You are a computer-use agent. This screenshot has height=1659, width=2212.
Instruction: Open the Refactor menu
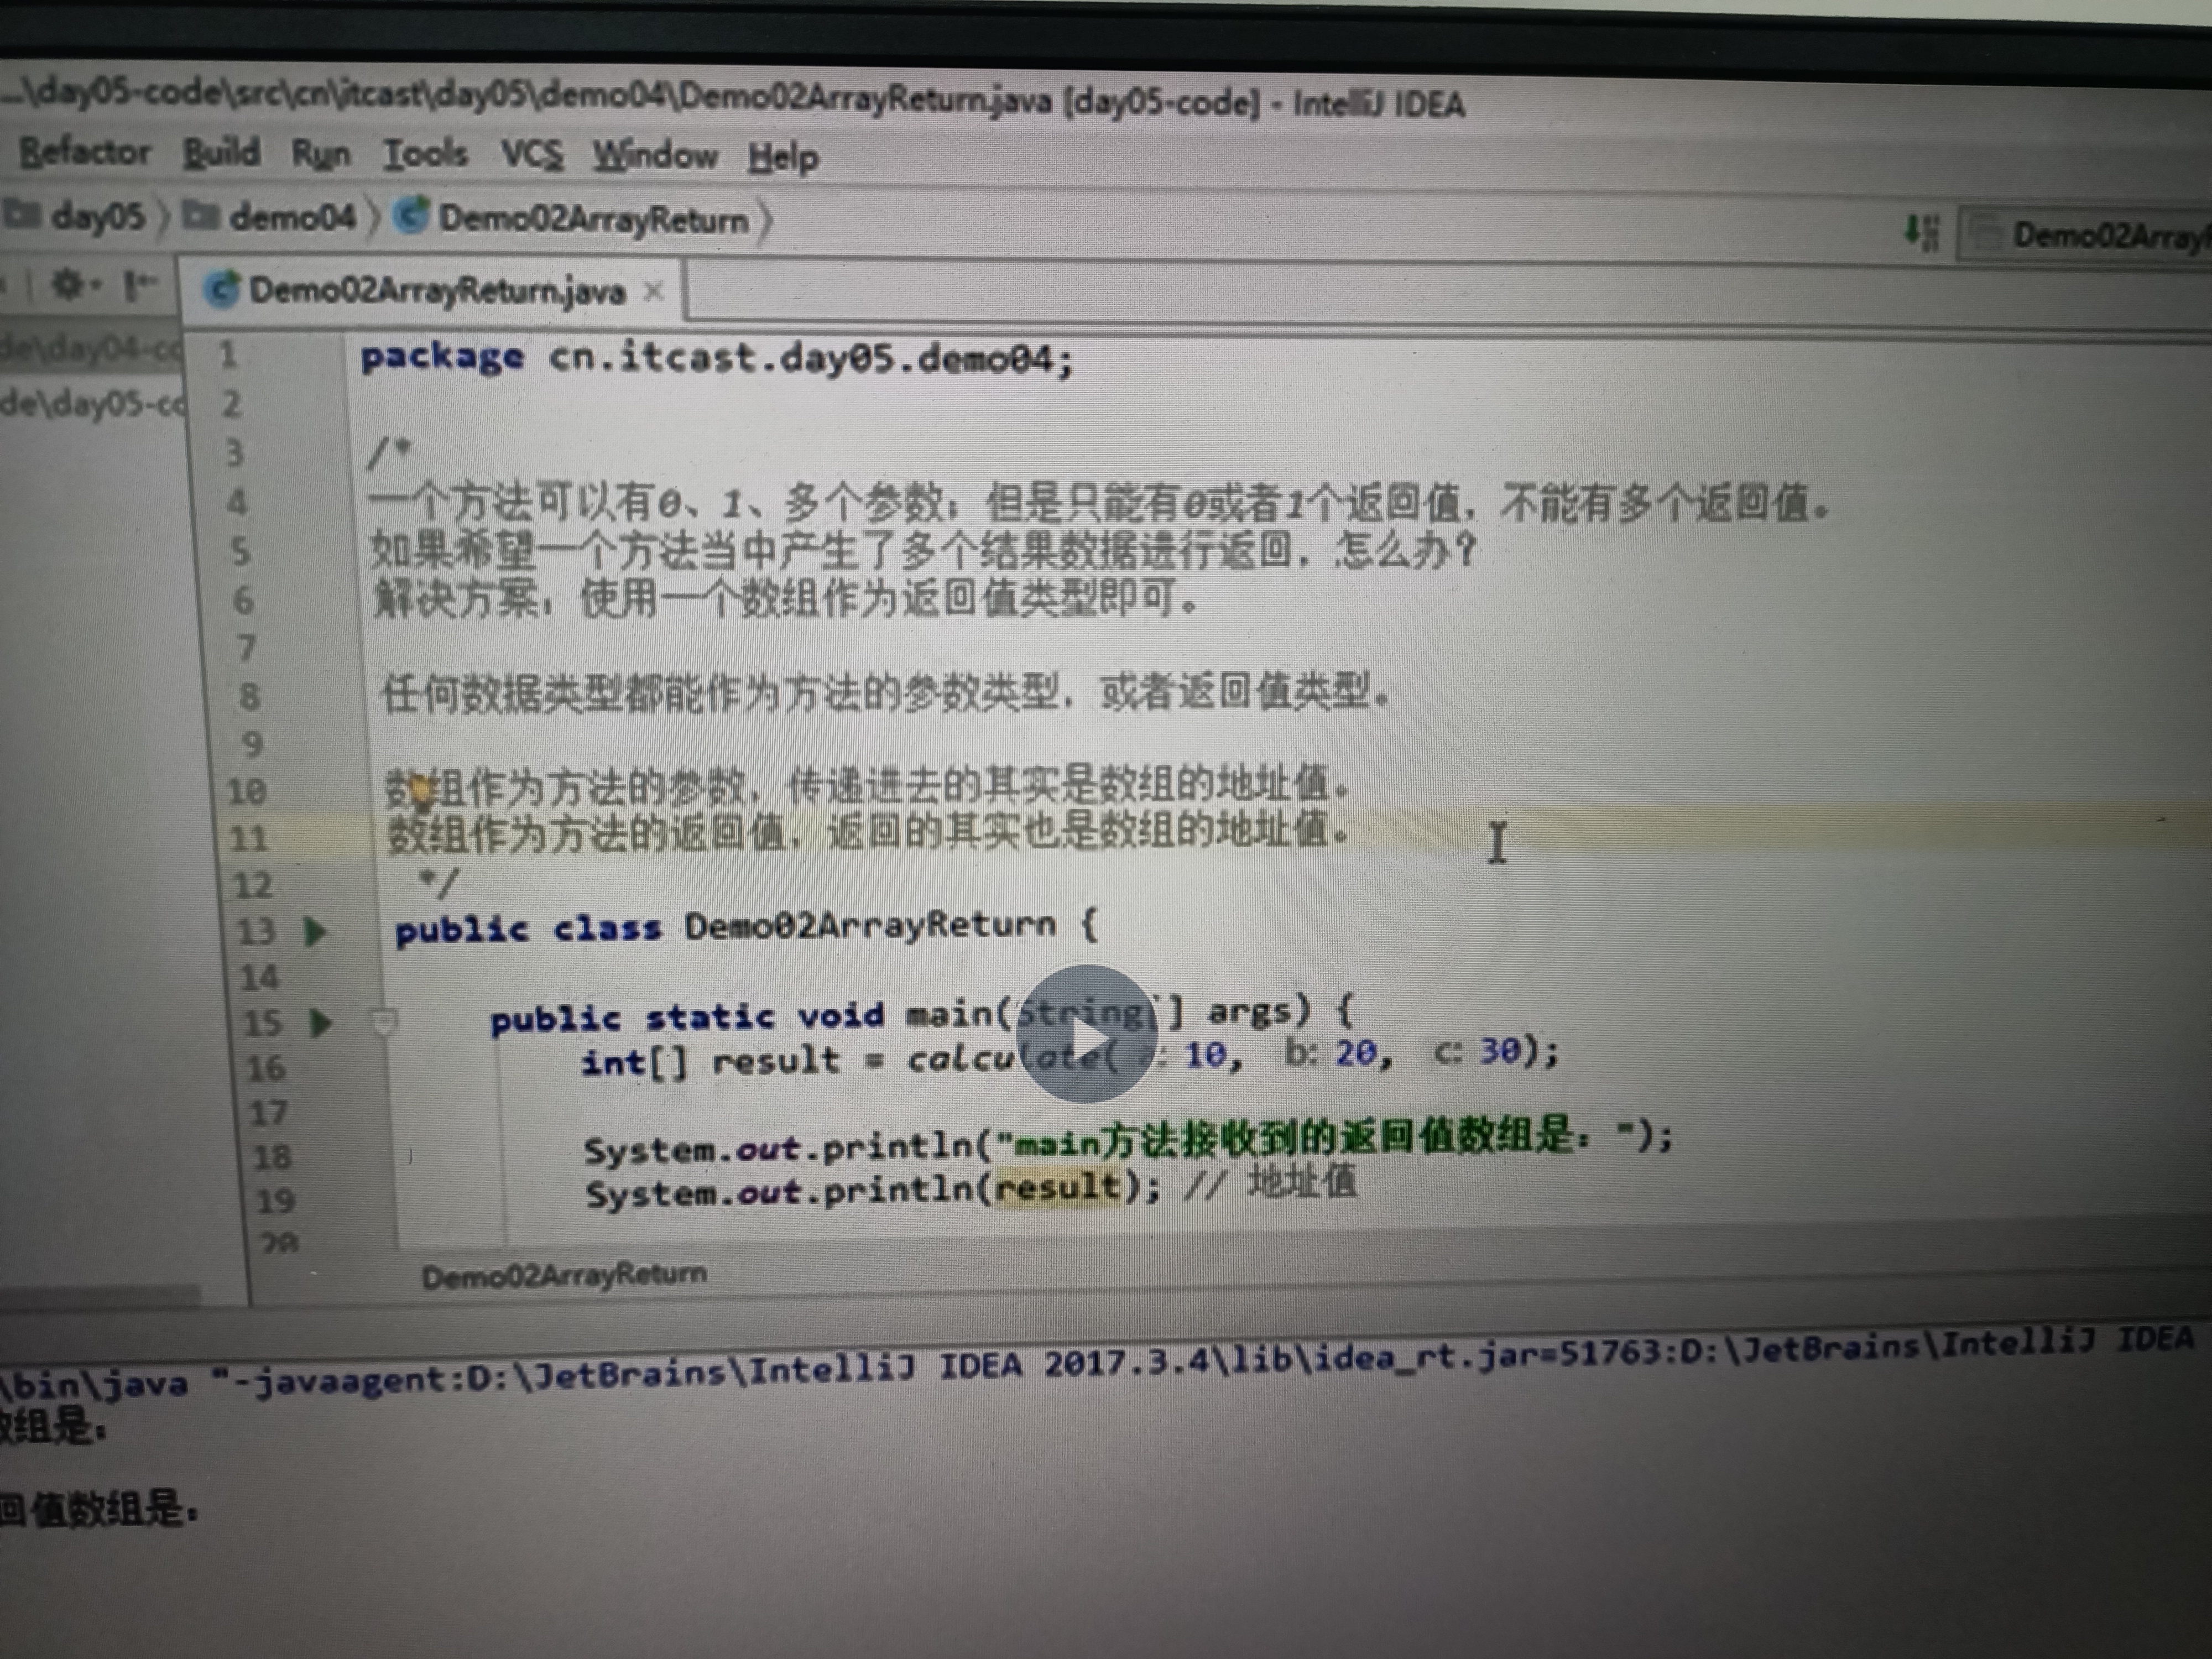85,152
